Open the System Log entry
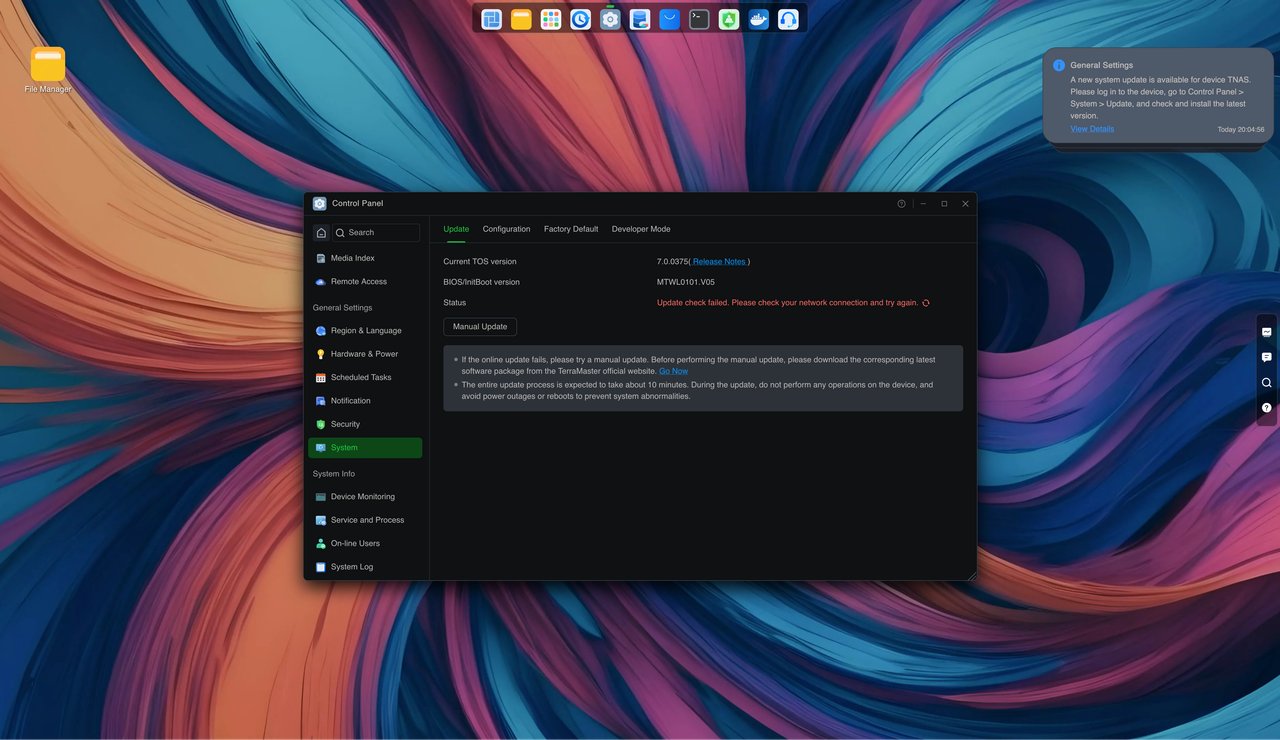1280x740 pixels. click(365, 567)
